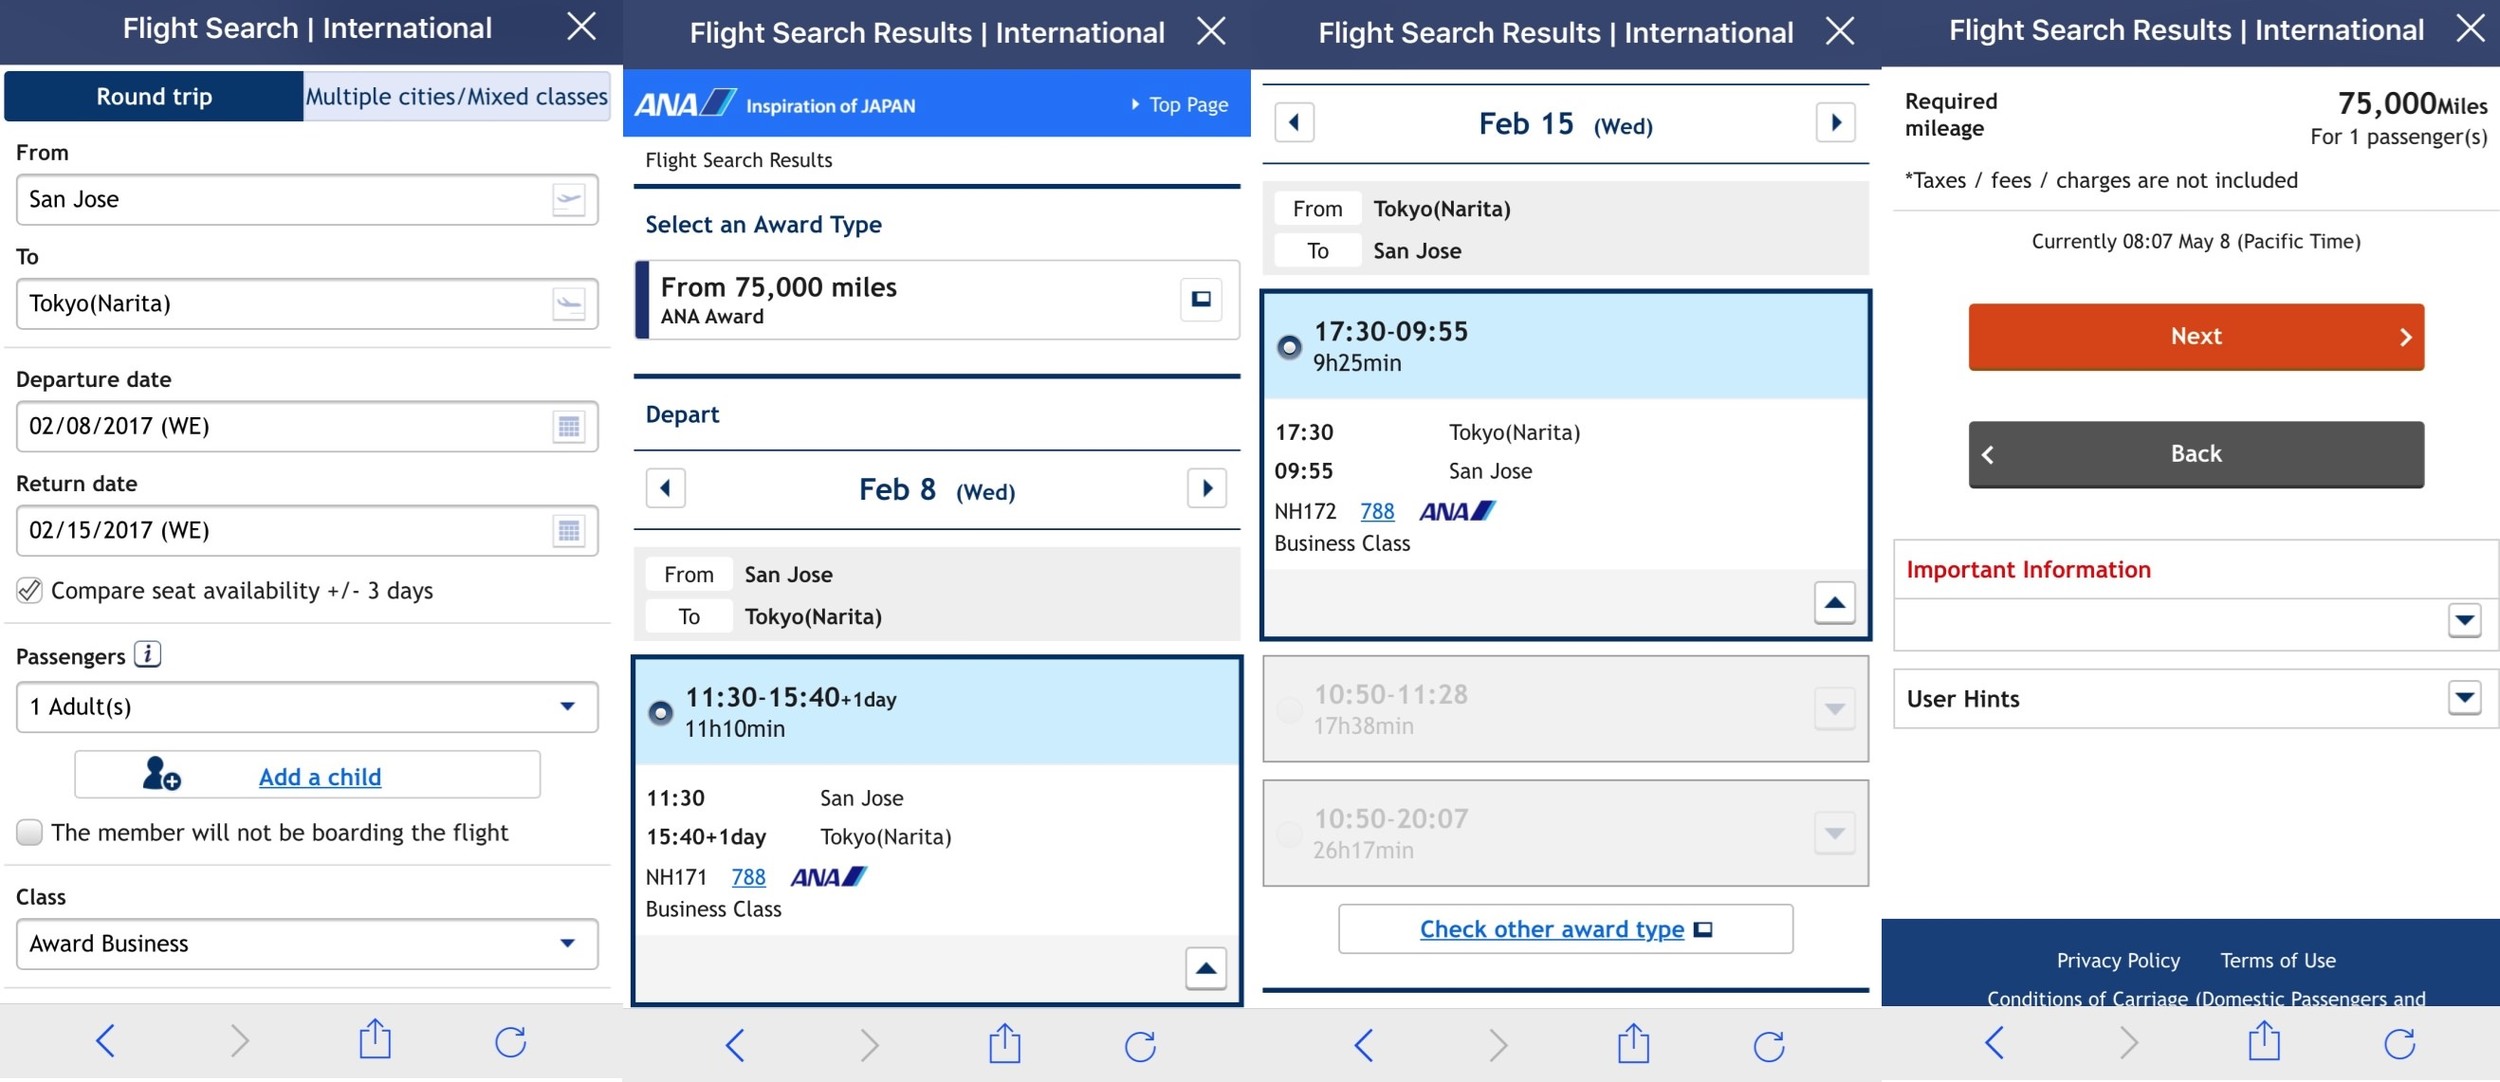The width and height of the screenshot is (2500, 1082).
Task: Select the 10:50-20:07 flight radio
Action: (1289, 834)
